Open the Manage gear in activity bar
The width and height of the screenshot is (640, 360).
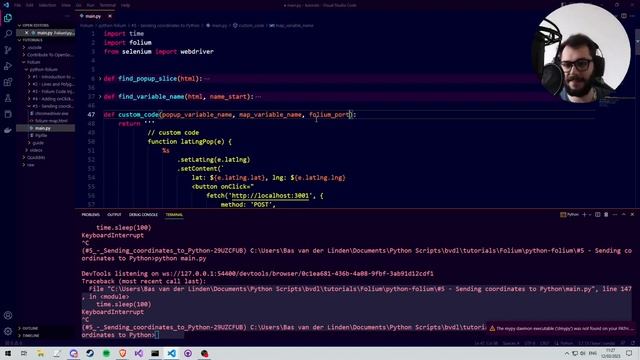click(8, 331)
